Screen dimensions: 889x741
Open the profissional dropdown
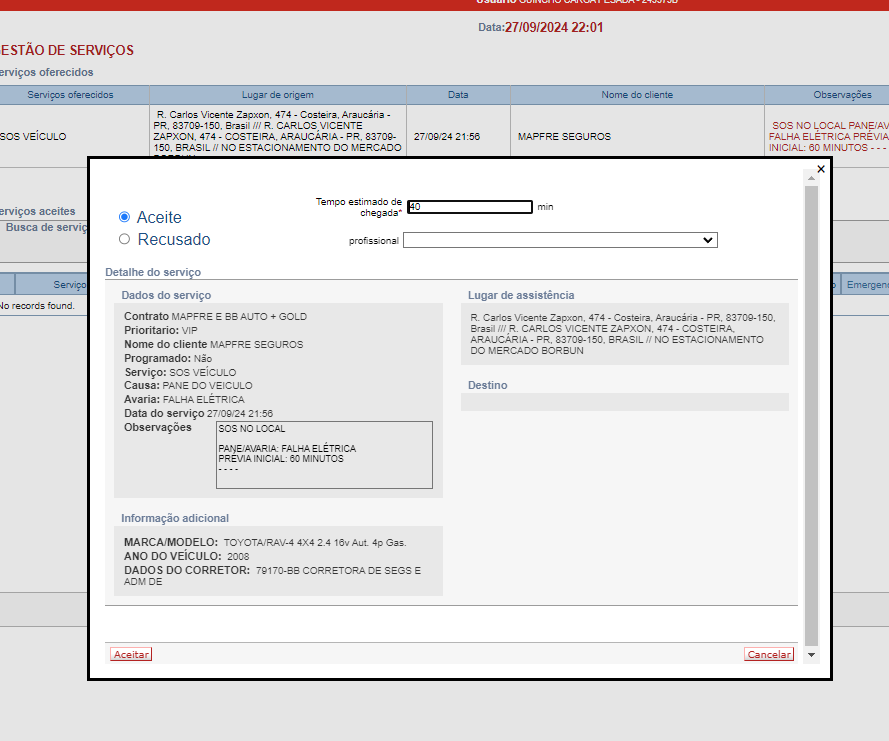(560, 240)
